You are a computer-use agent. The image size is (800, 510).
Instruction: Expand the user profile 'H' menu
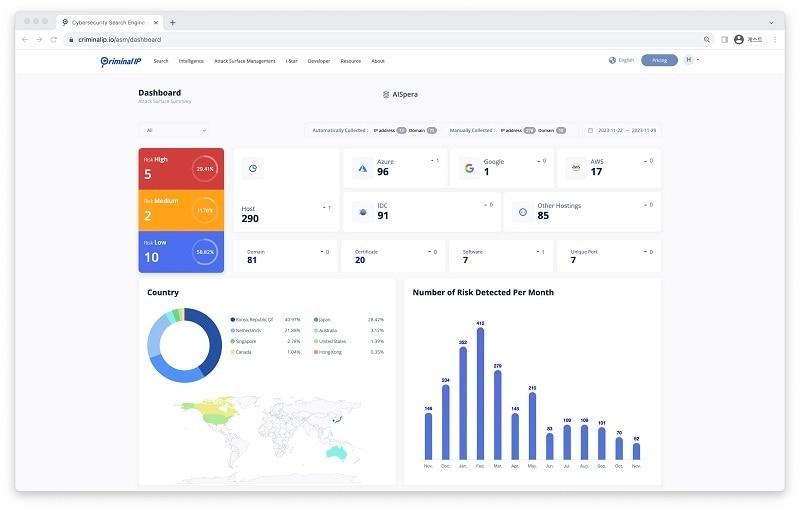pos(691,60)
